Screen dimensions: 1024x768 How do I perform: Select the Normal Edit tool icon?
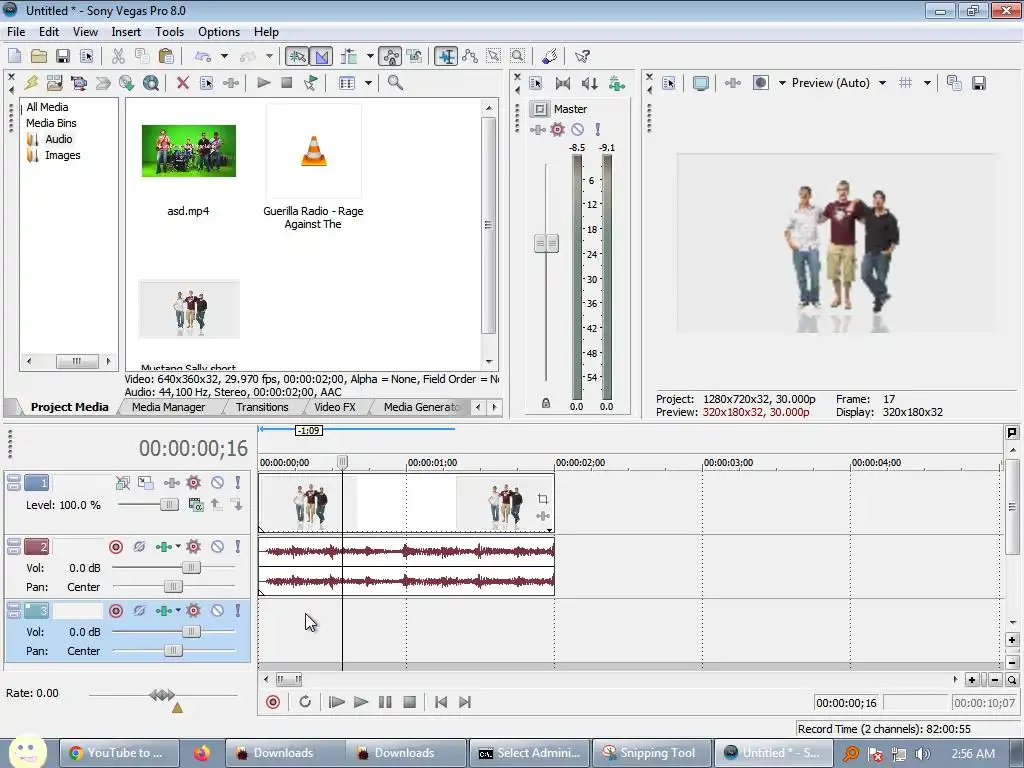tap(446, 56)
